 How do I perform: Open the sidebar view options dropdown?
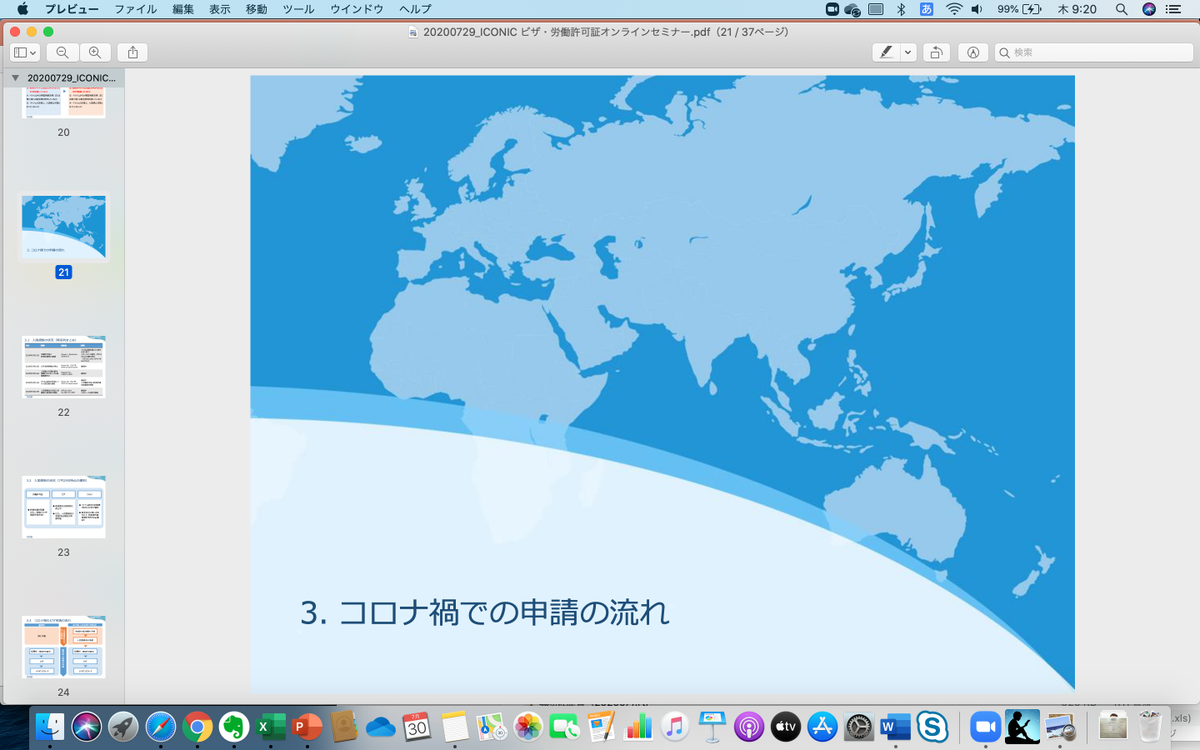(x=25, y=52)
